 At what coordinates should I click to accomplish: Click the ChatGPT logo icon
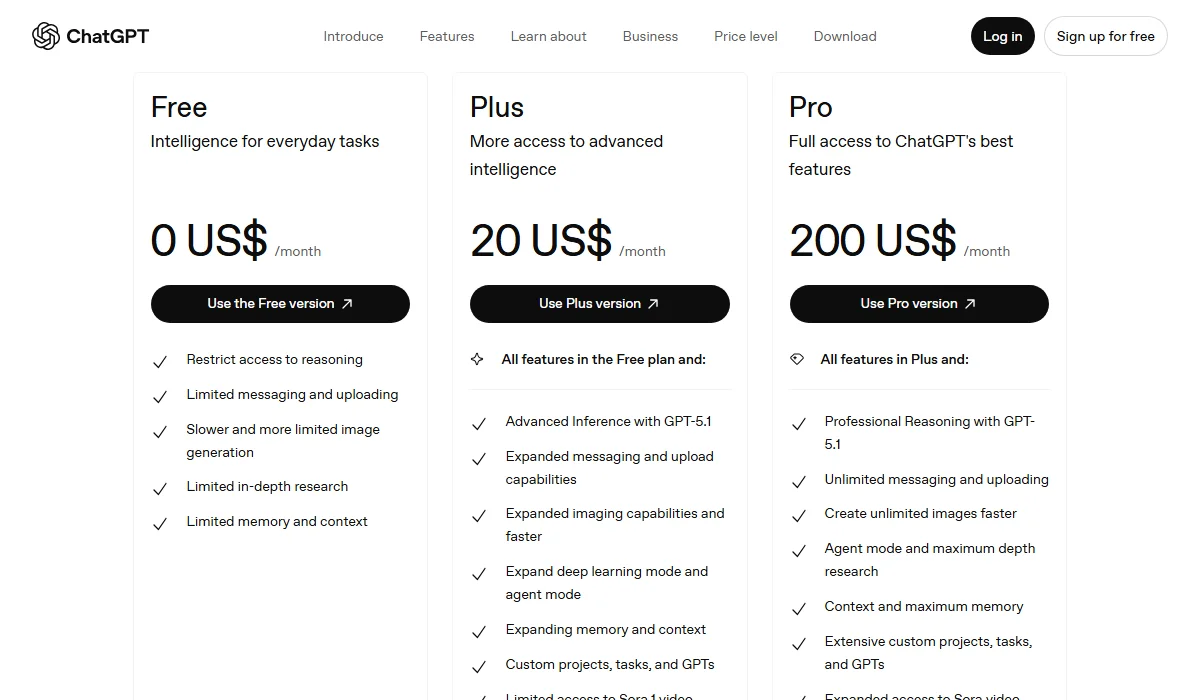coord(44,35)
